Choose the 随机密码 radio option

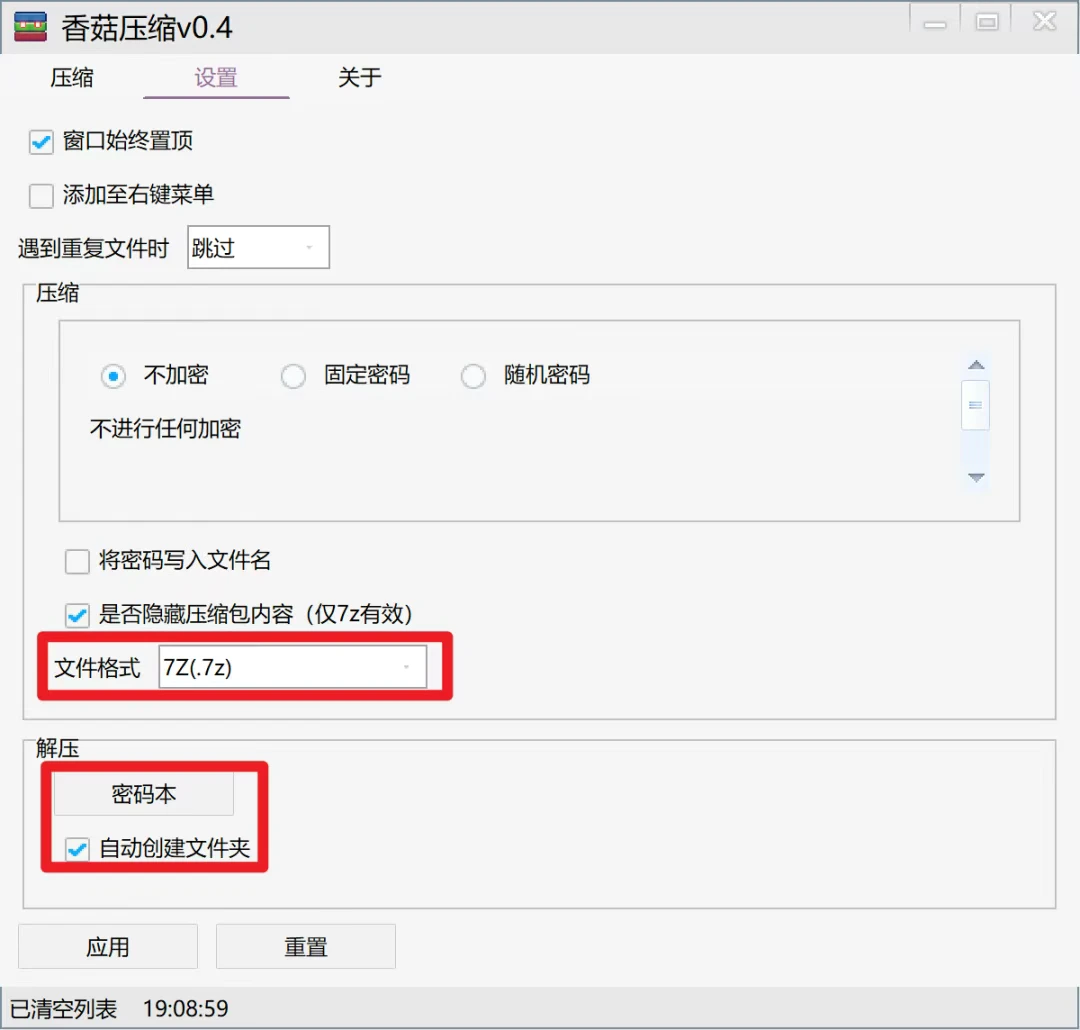point(473,377)
